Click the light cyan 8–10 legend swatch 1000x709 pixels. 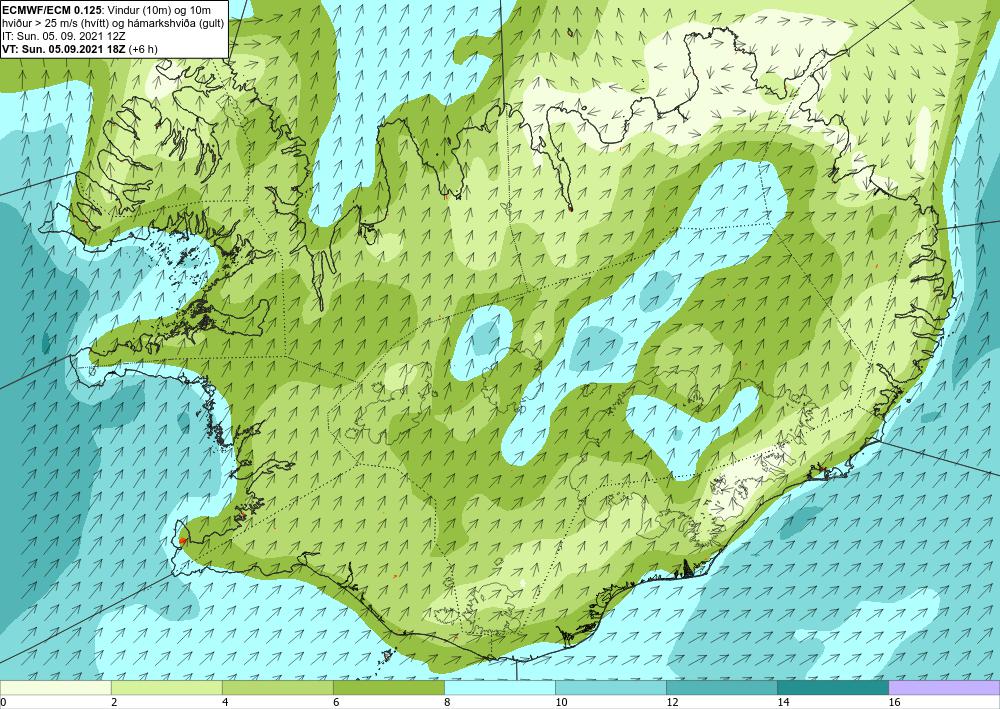pos(499,688)
